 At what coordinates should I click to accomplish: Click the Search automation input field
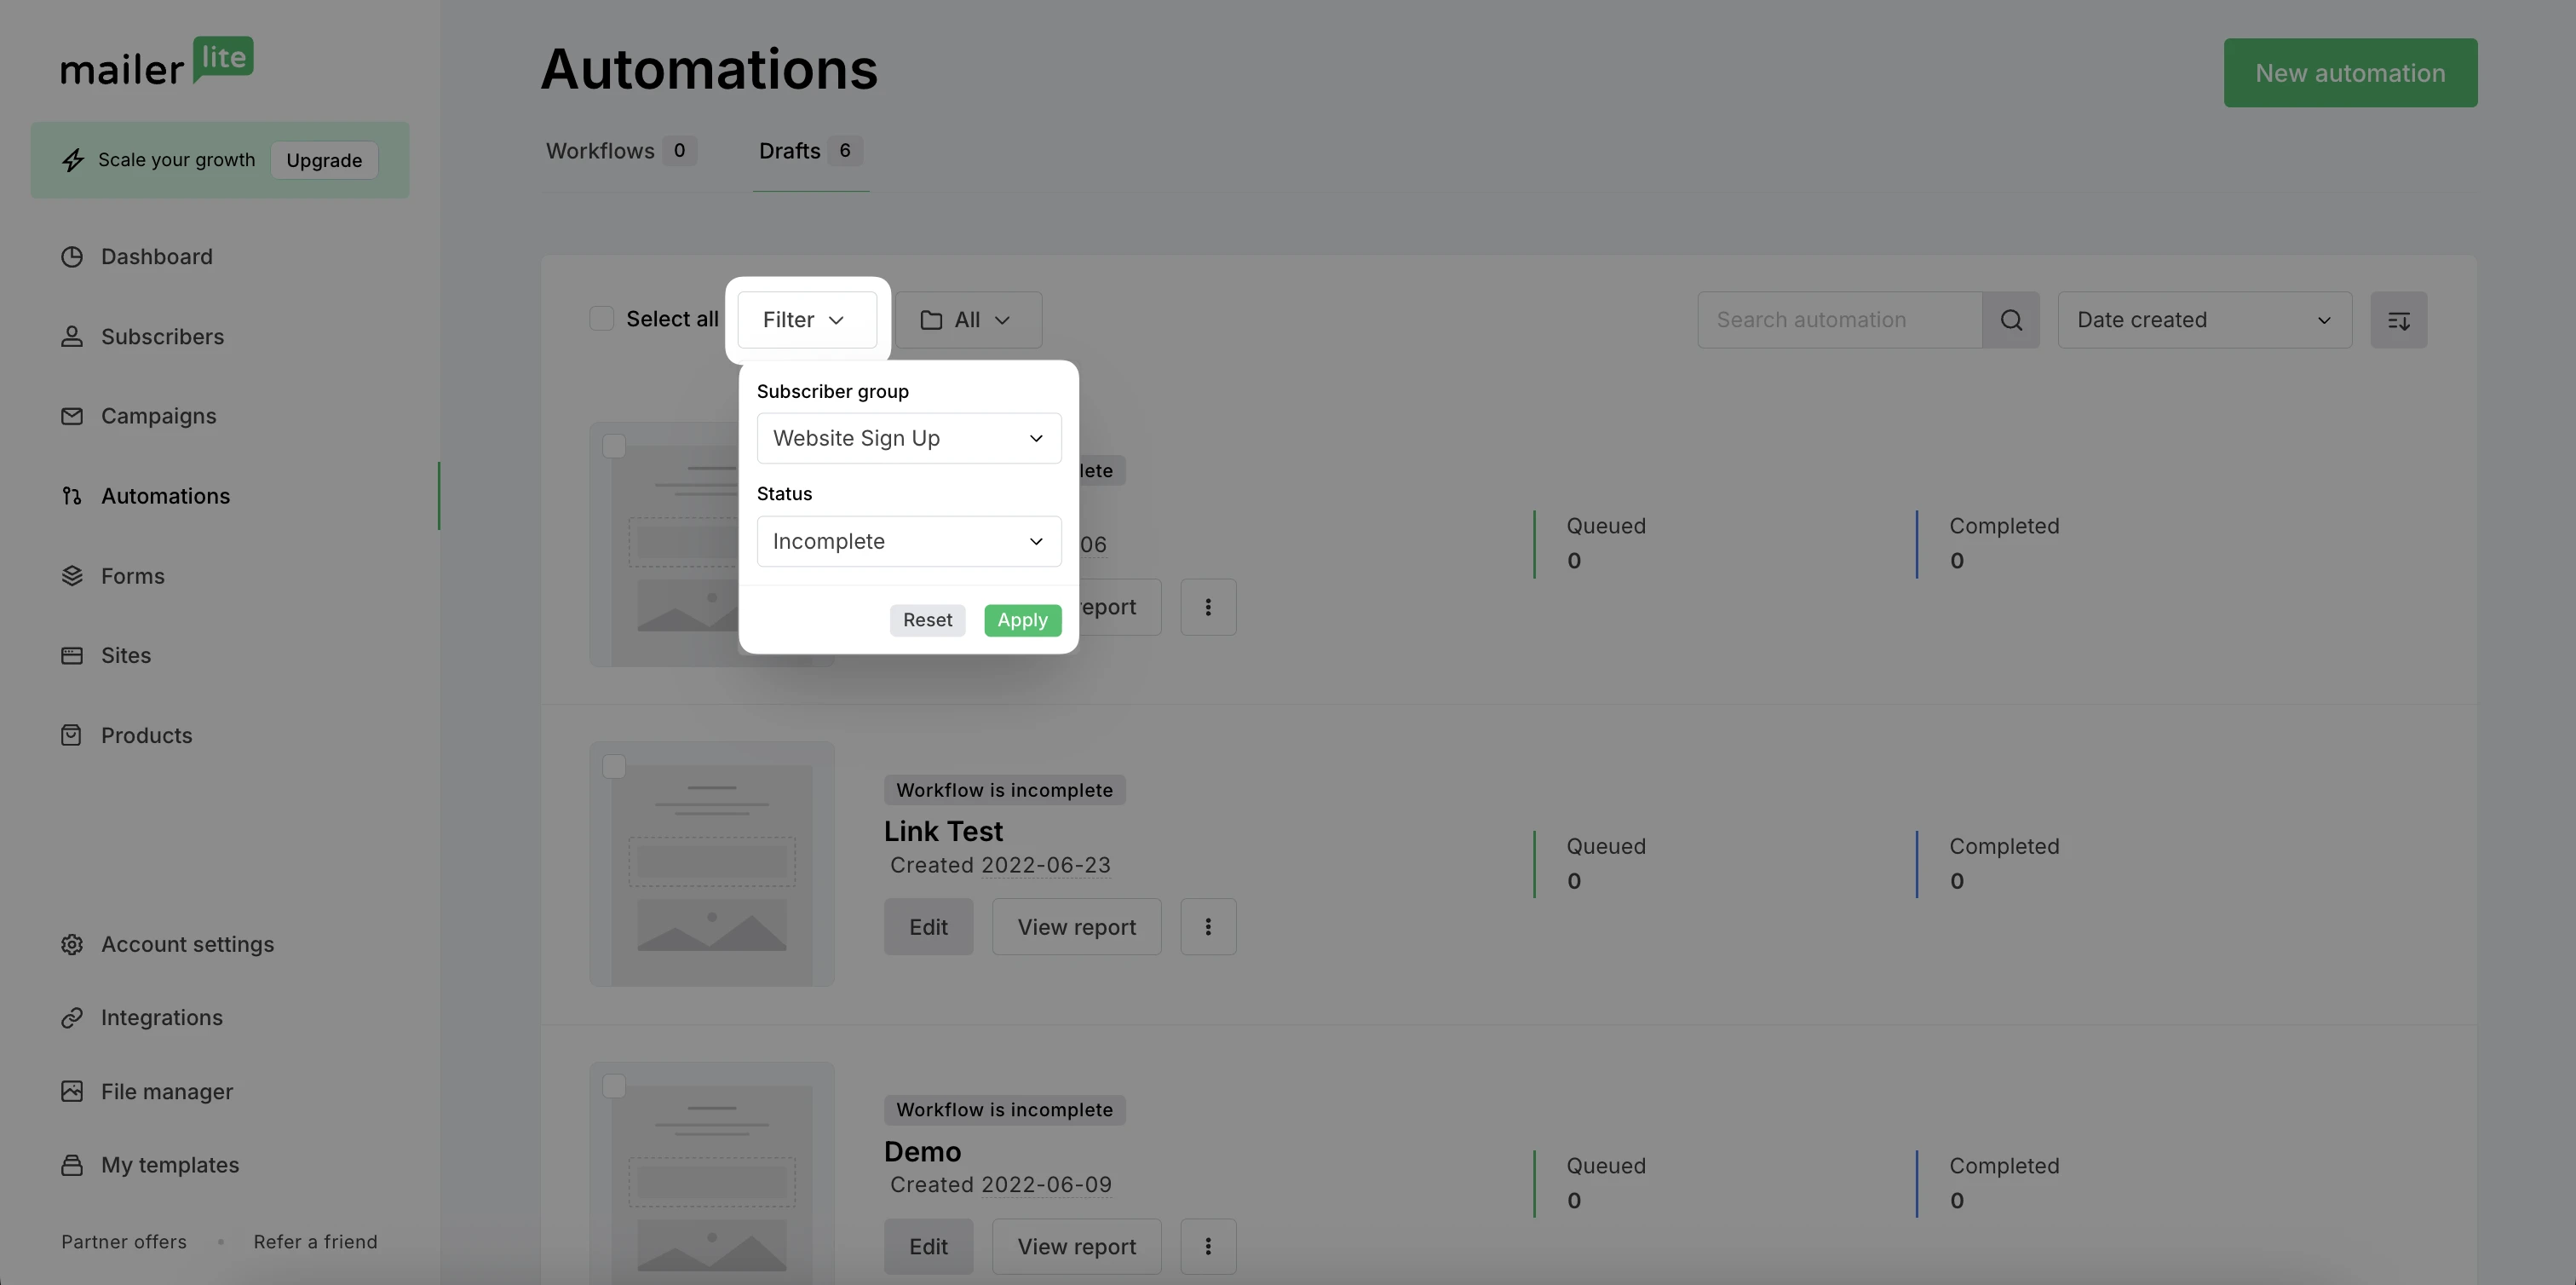pos(1840,320)
